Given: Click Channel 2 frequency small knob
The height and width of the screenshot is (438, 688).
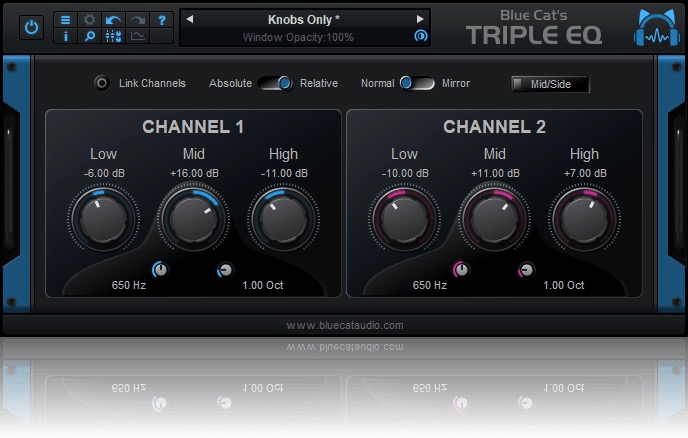Looking at the screenshot, I should tap(461, 269).
